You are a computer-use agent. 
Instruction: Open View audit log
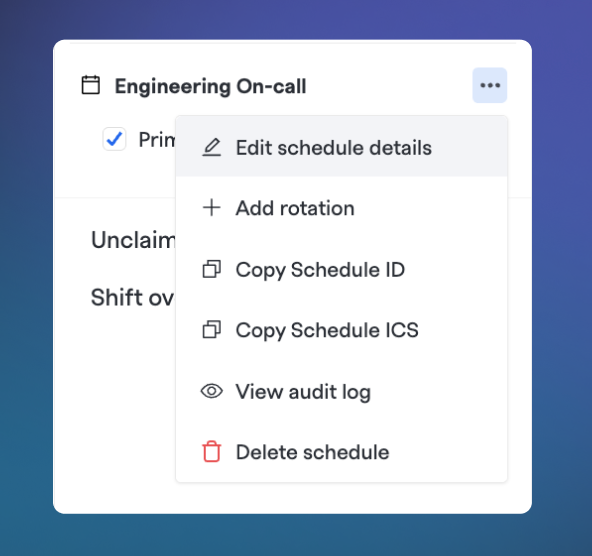pos(341,391)
